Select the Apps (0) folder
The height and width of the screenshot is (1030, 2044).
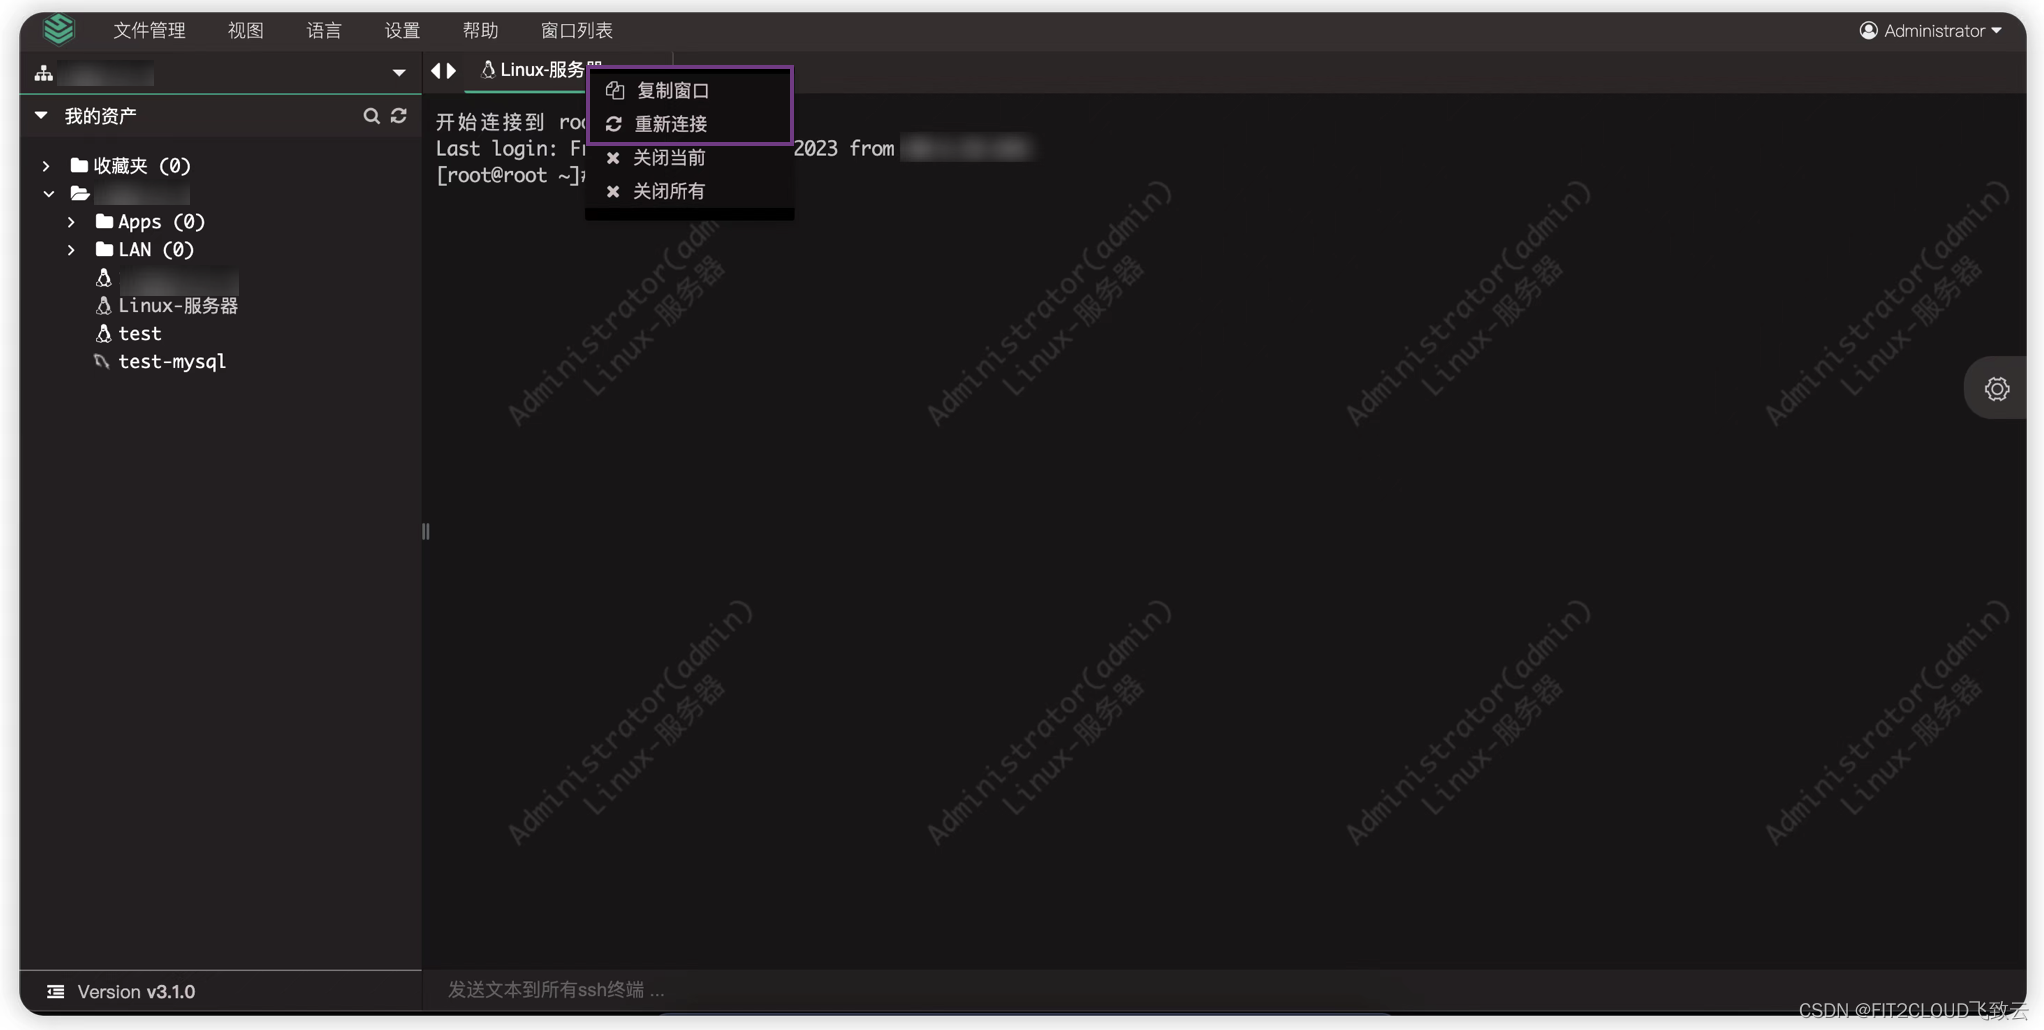161,222
